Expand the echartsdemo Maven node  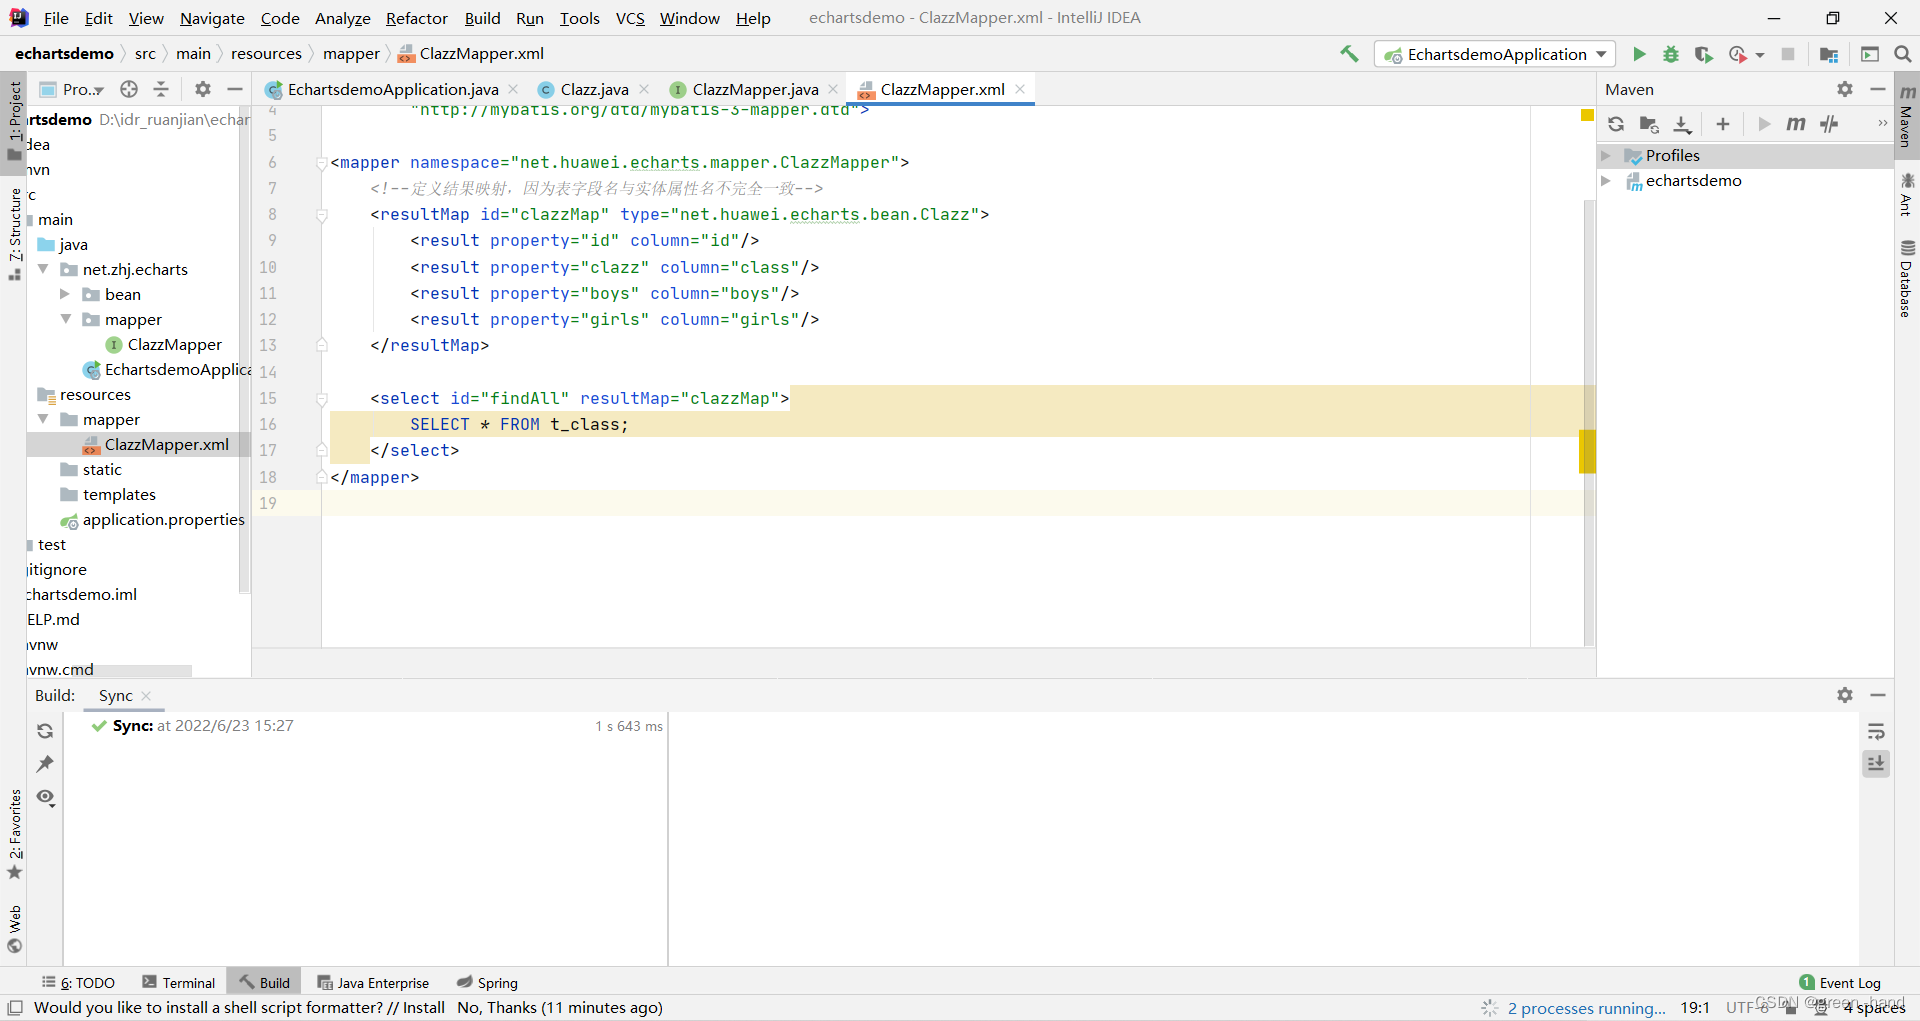(1607, 181)
